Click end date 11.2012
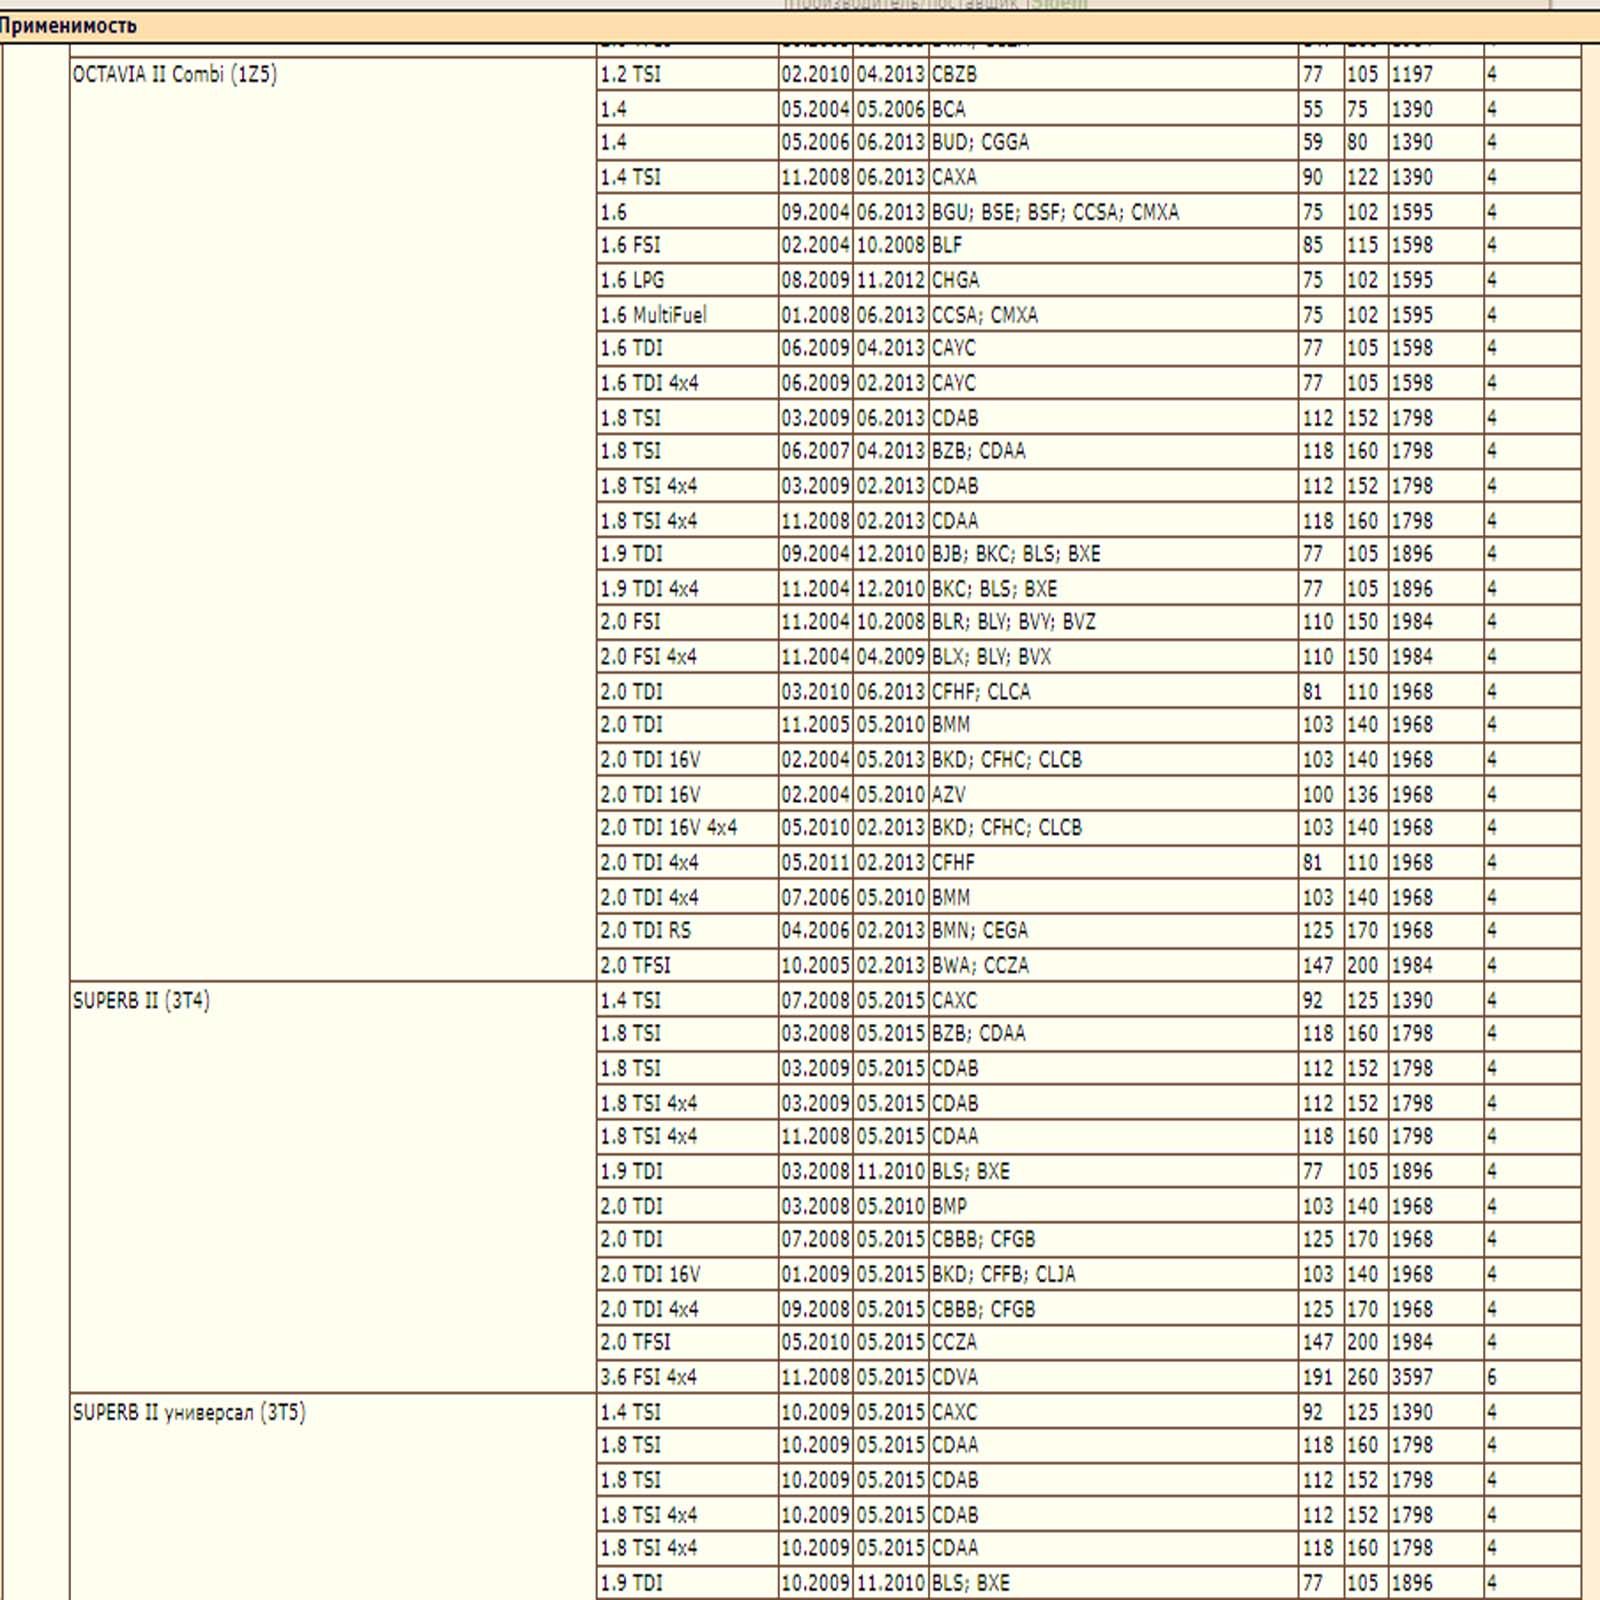 [890, 280]
